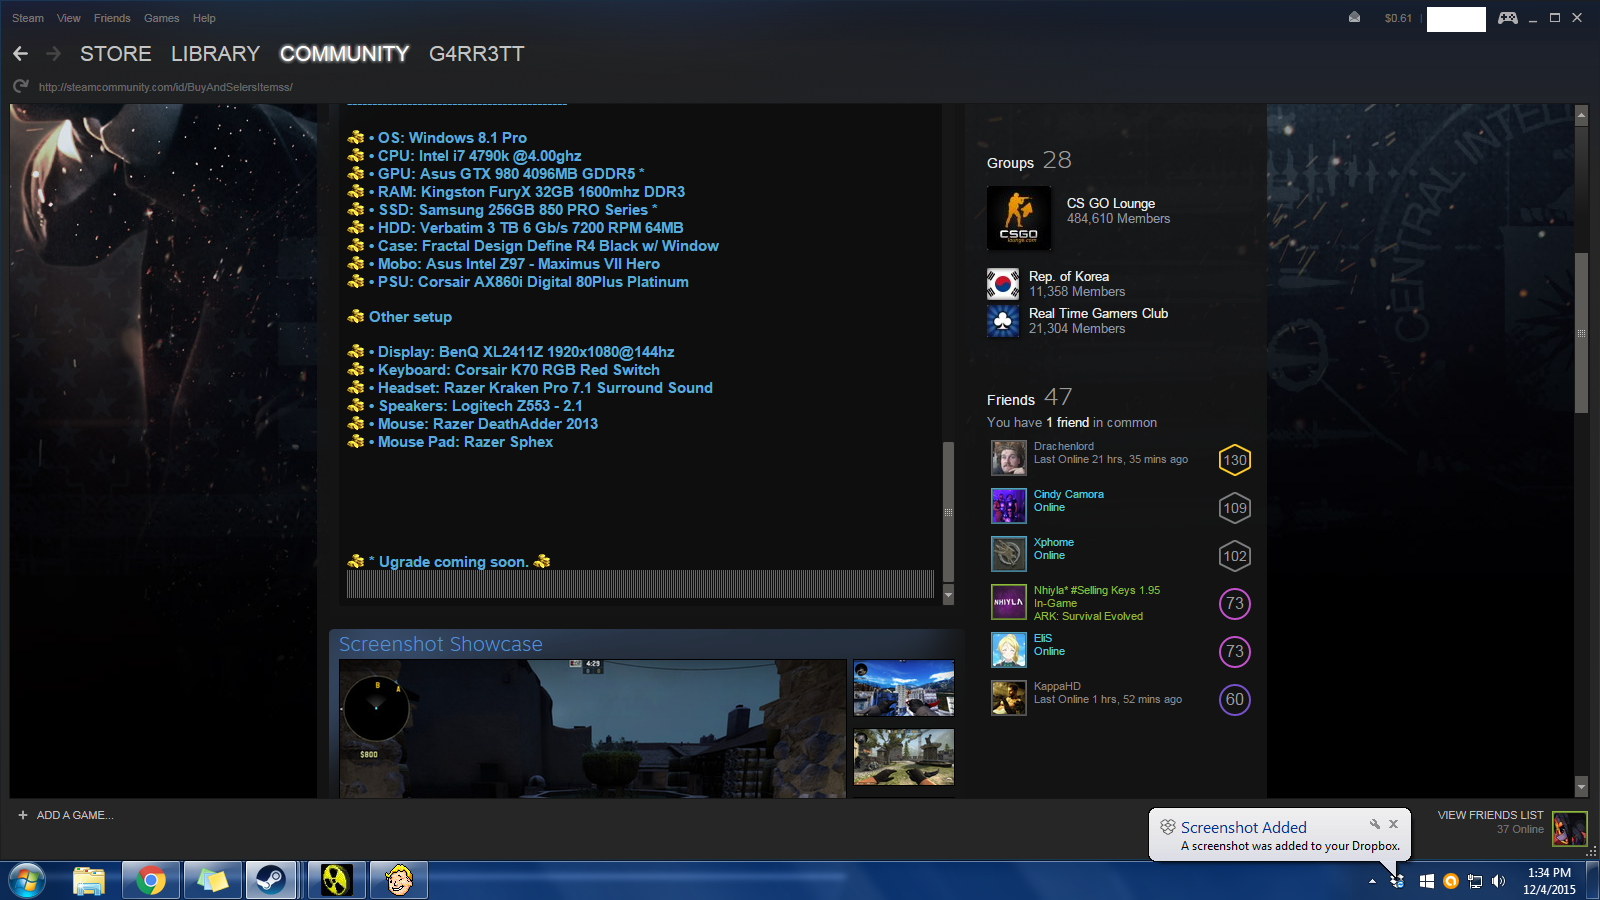This screenshot has width=1600, height=900.
Task: Dismiss the Screenshot Added notification
Action: (x=1393, y=824)
